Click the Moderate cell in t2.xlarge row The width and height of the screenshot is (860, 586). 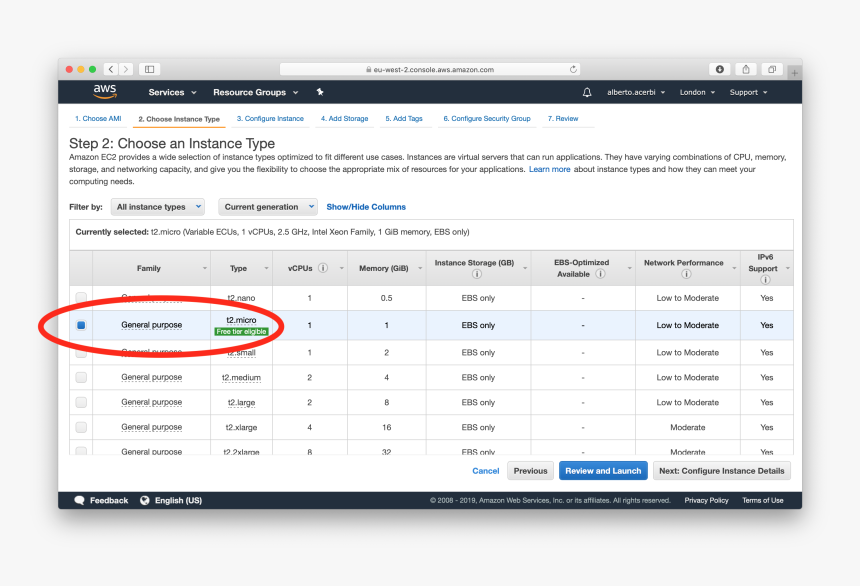pyautogui.click(x=687, y=427)
